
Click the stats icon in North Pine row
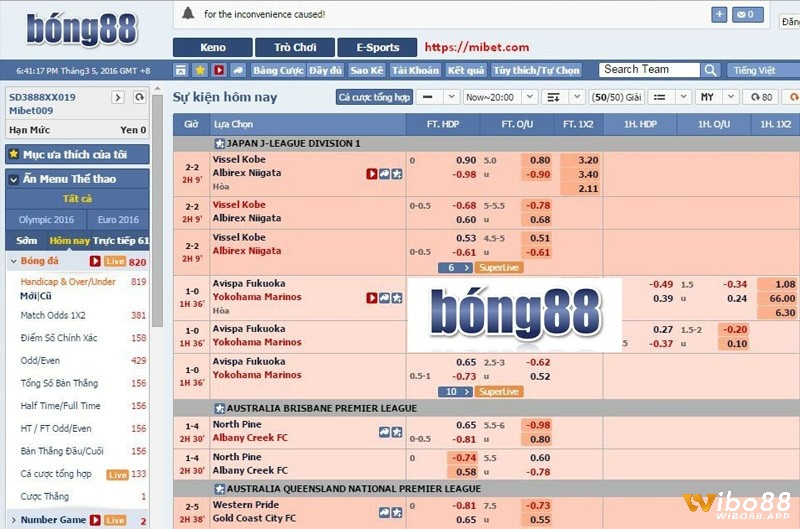[x=384, y=432]
